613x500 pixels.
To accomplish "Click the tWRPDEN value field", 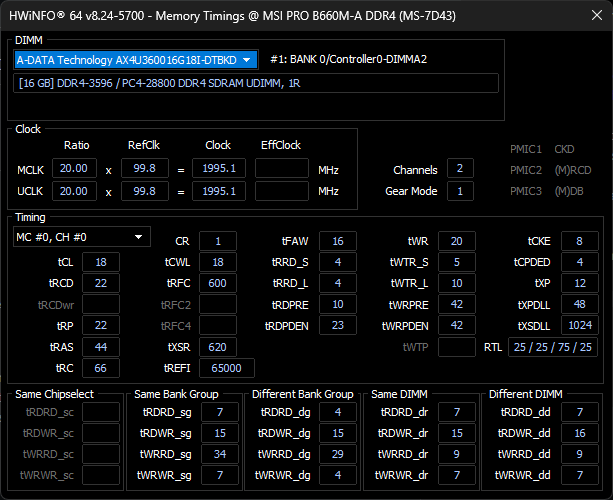I will 457,325.
